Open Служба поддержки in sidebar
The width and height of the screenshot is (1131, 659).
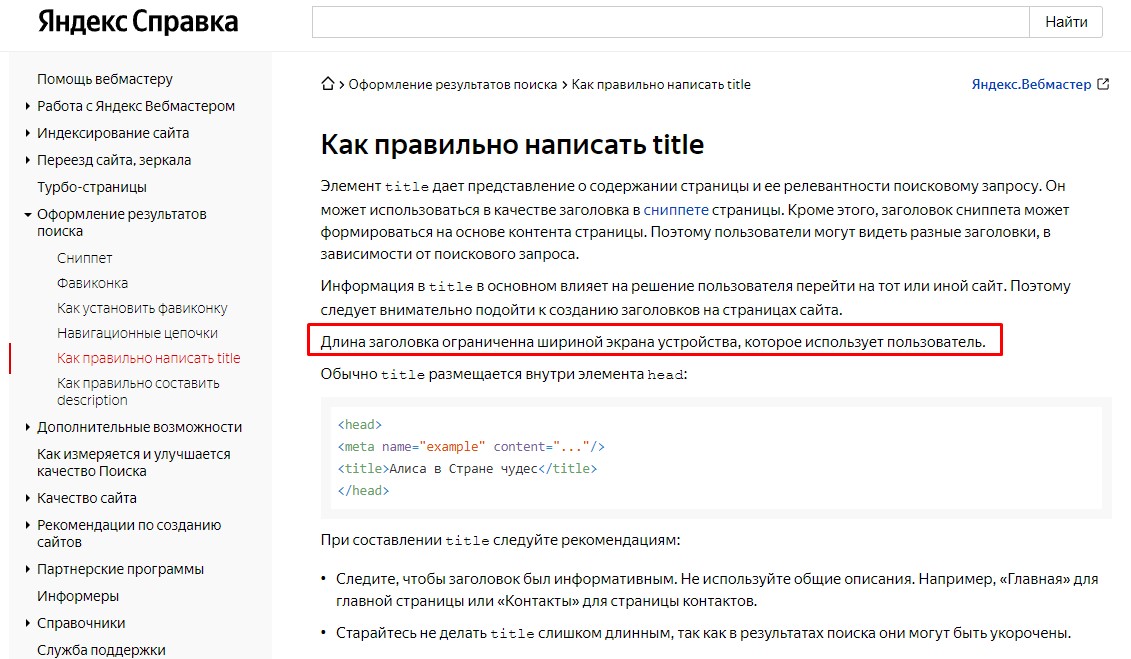tap(101, 650)
